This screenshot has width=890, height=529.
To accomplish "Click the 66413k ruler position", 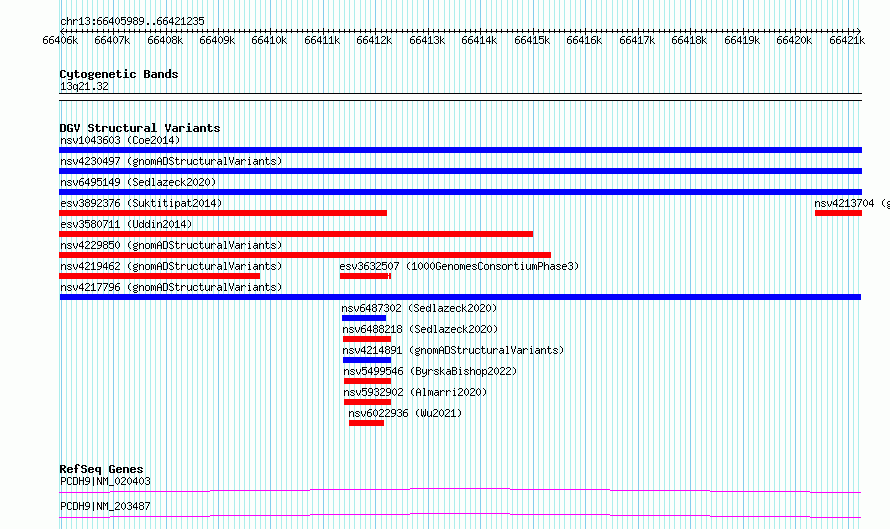I will pyautogui.click(x=427, y=40).
